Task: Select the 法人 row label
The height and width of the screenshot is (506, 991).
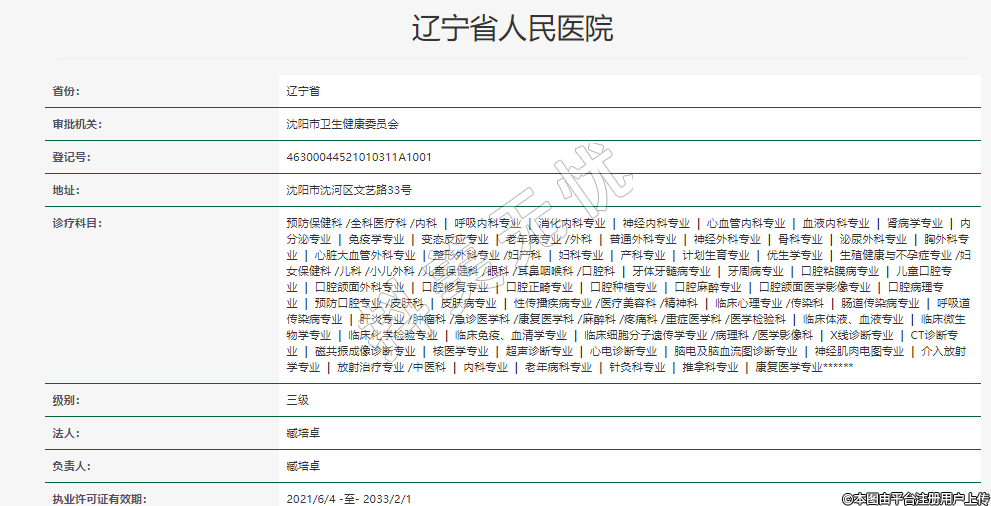Action: (x=66, y=433)
